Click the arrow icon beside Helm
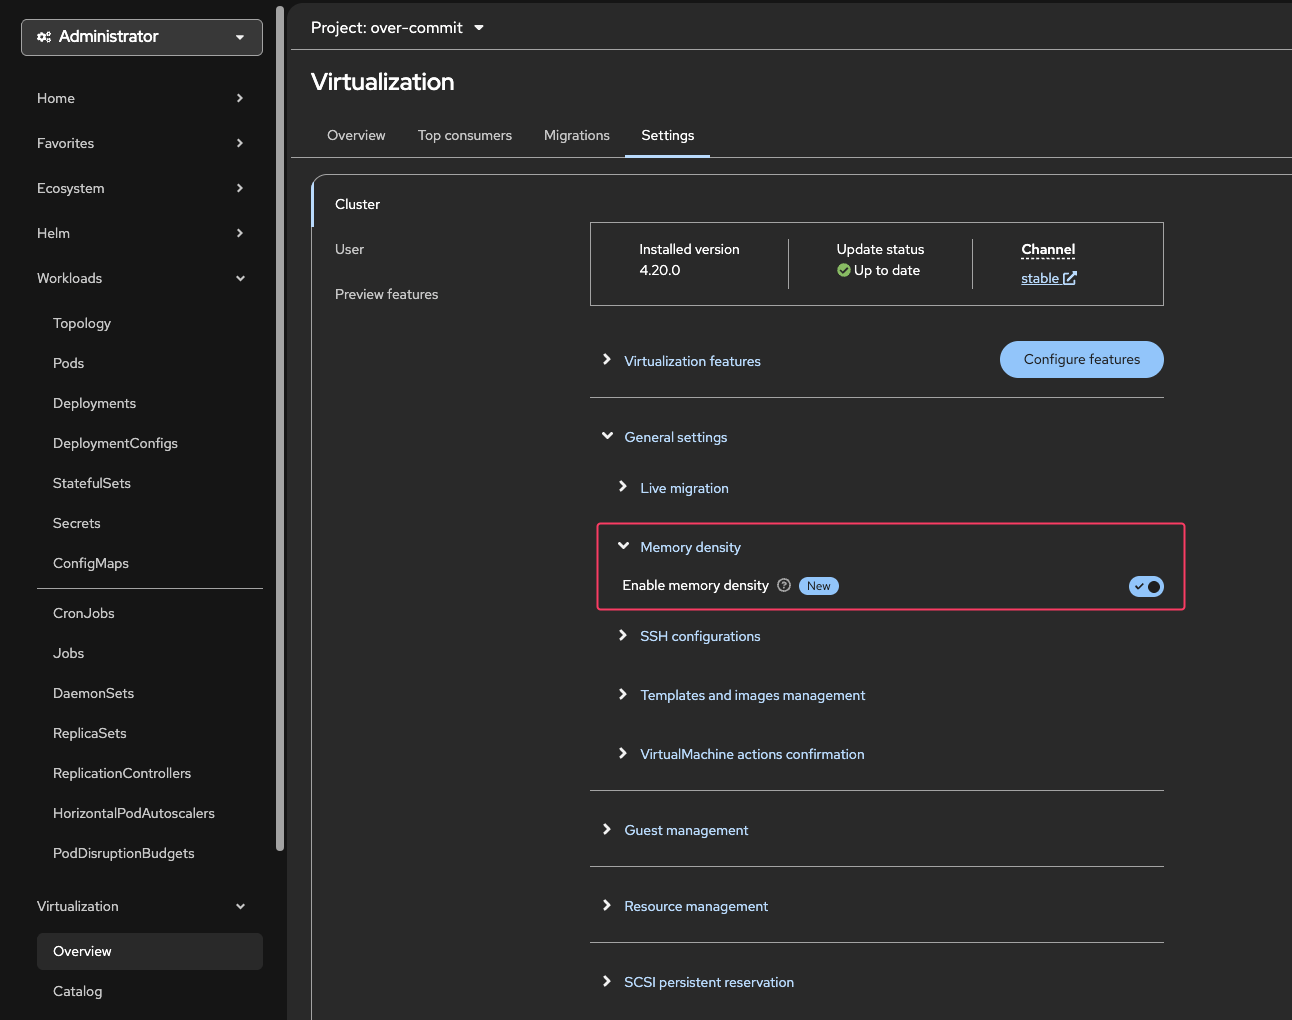Image resolution: width=1292 pixels, height=1020 pixels. (240, 233)
